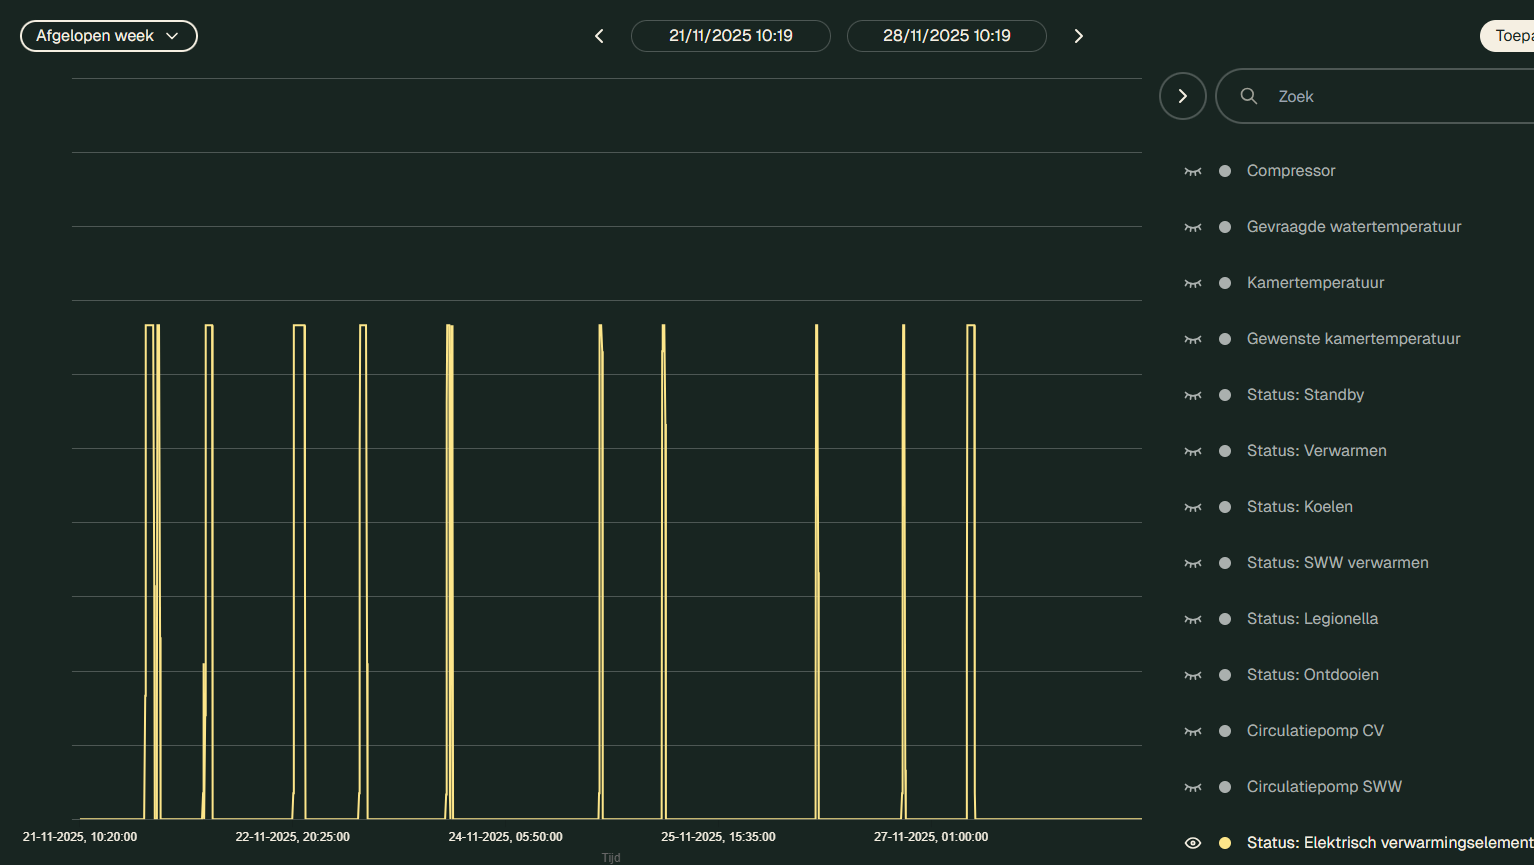The image size is (1534, 865).
Task: Show Status: SWW verwarmen via eye icon
Action: (x=1193, y=563)
